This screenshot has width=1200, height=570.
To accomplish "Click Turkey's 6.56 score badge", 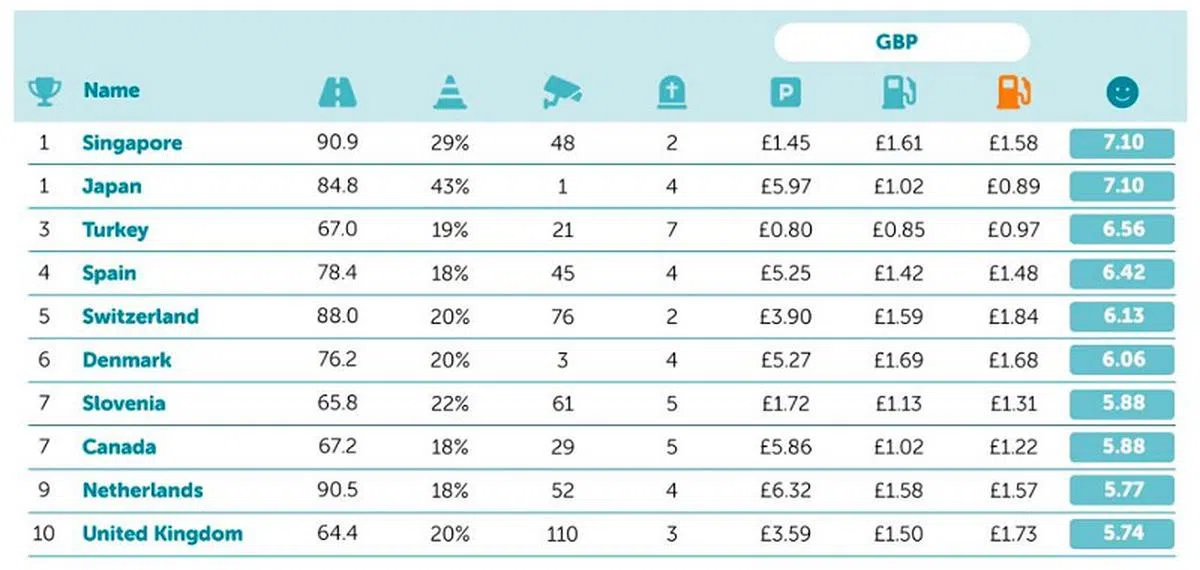I will [x=1121, y=229].
